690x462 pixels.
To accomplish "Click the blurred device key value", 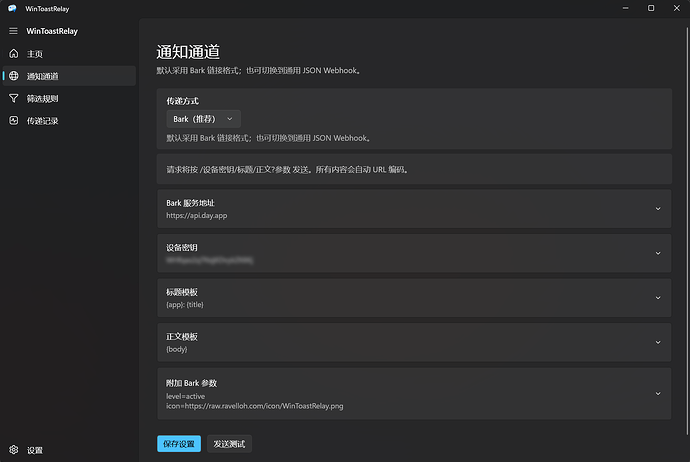I will [x=209, y=260].
